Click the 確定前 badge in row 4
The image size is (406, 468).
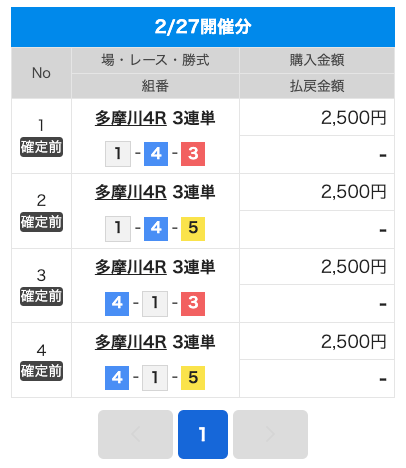point(41,371)
